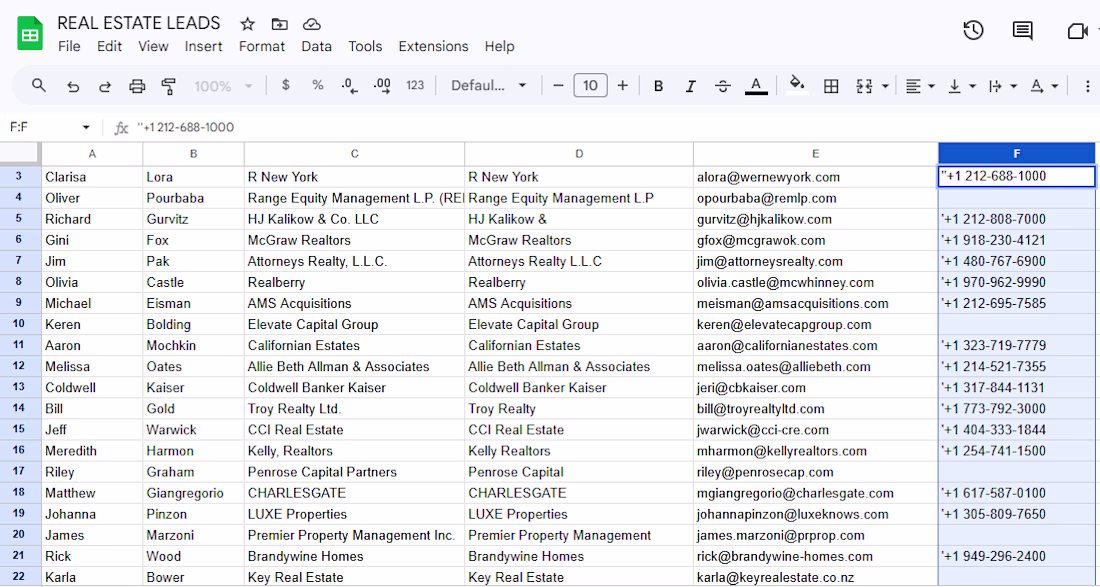The image size is (1100, 587).
Task: Click phone cell +1 949-296-2400
Action: (1017, 555)
